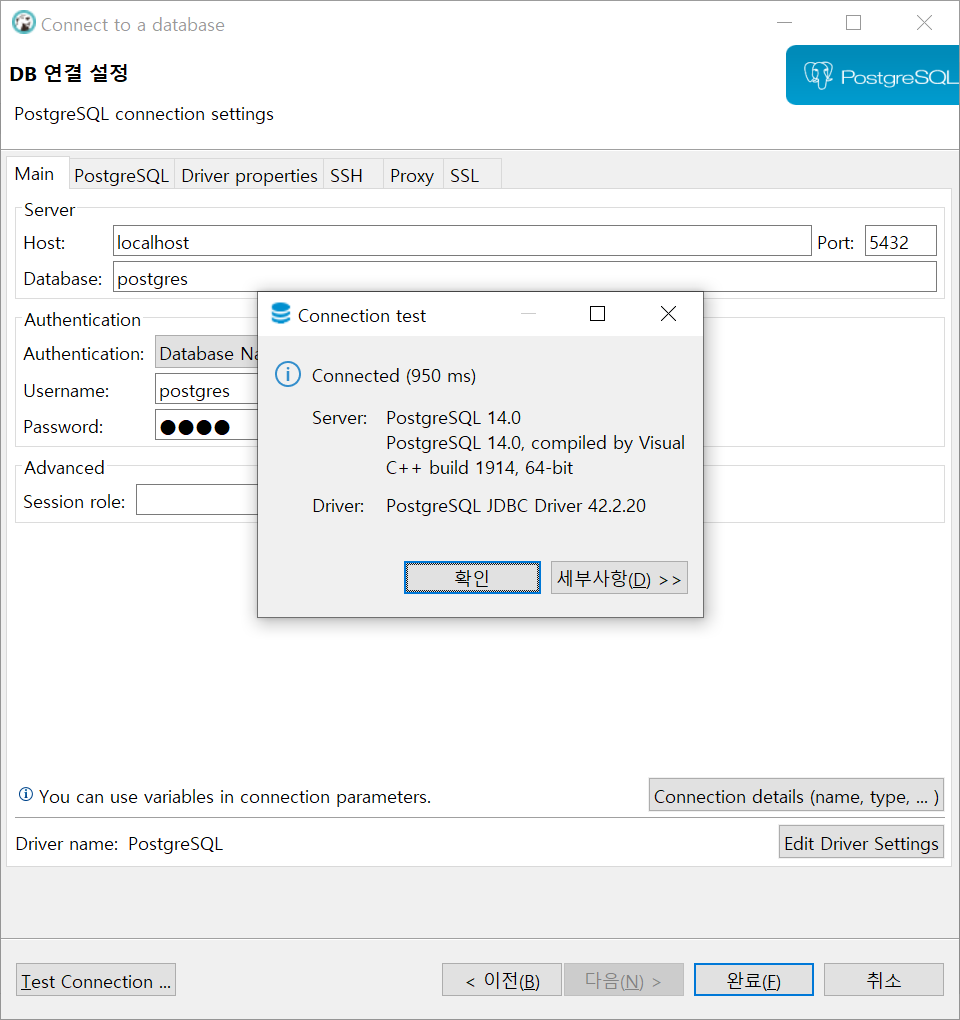Click the PostgreSQL connection settings subtitle
The width and height of the screenshot is (960, 1020).
pyautogui.click(x=144, y=114)
